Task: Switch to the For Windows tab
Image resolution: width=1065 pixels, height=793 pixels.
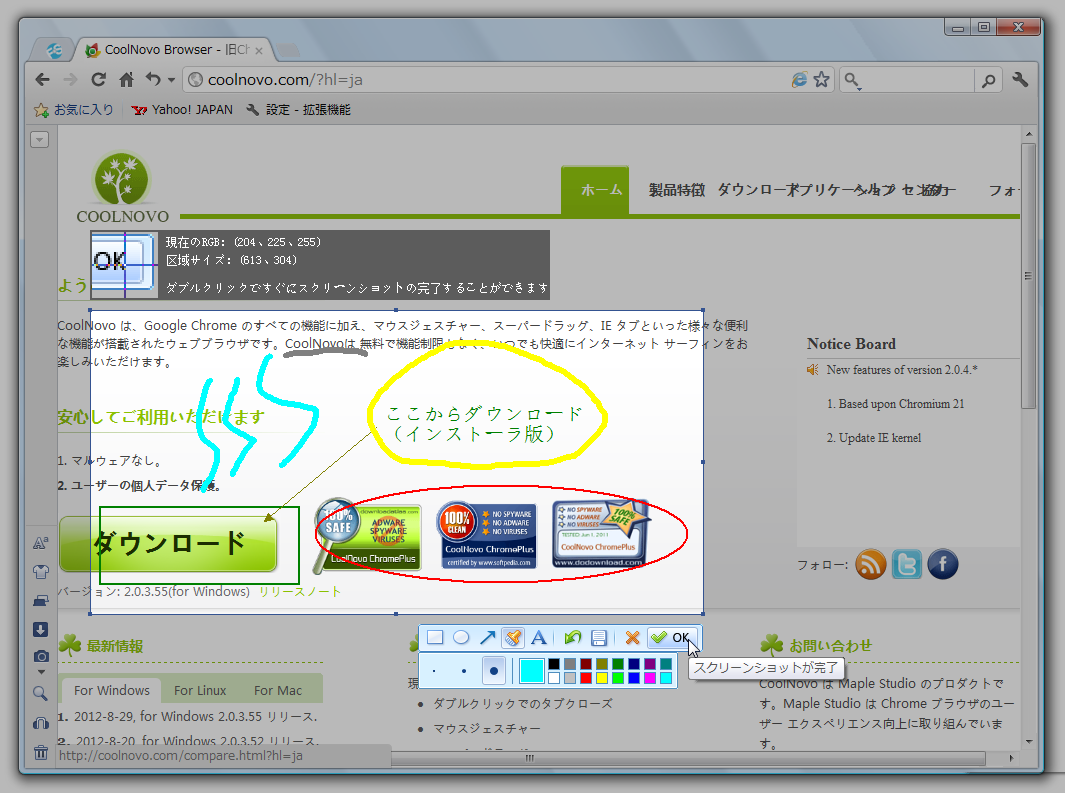Action: coord(111,690)
